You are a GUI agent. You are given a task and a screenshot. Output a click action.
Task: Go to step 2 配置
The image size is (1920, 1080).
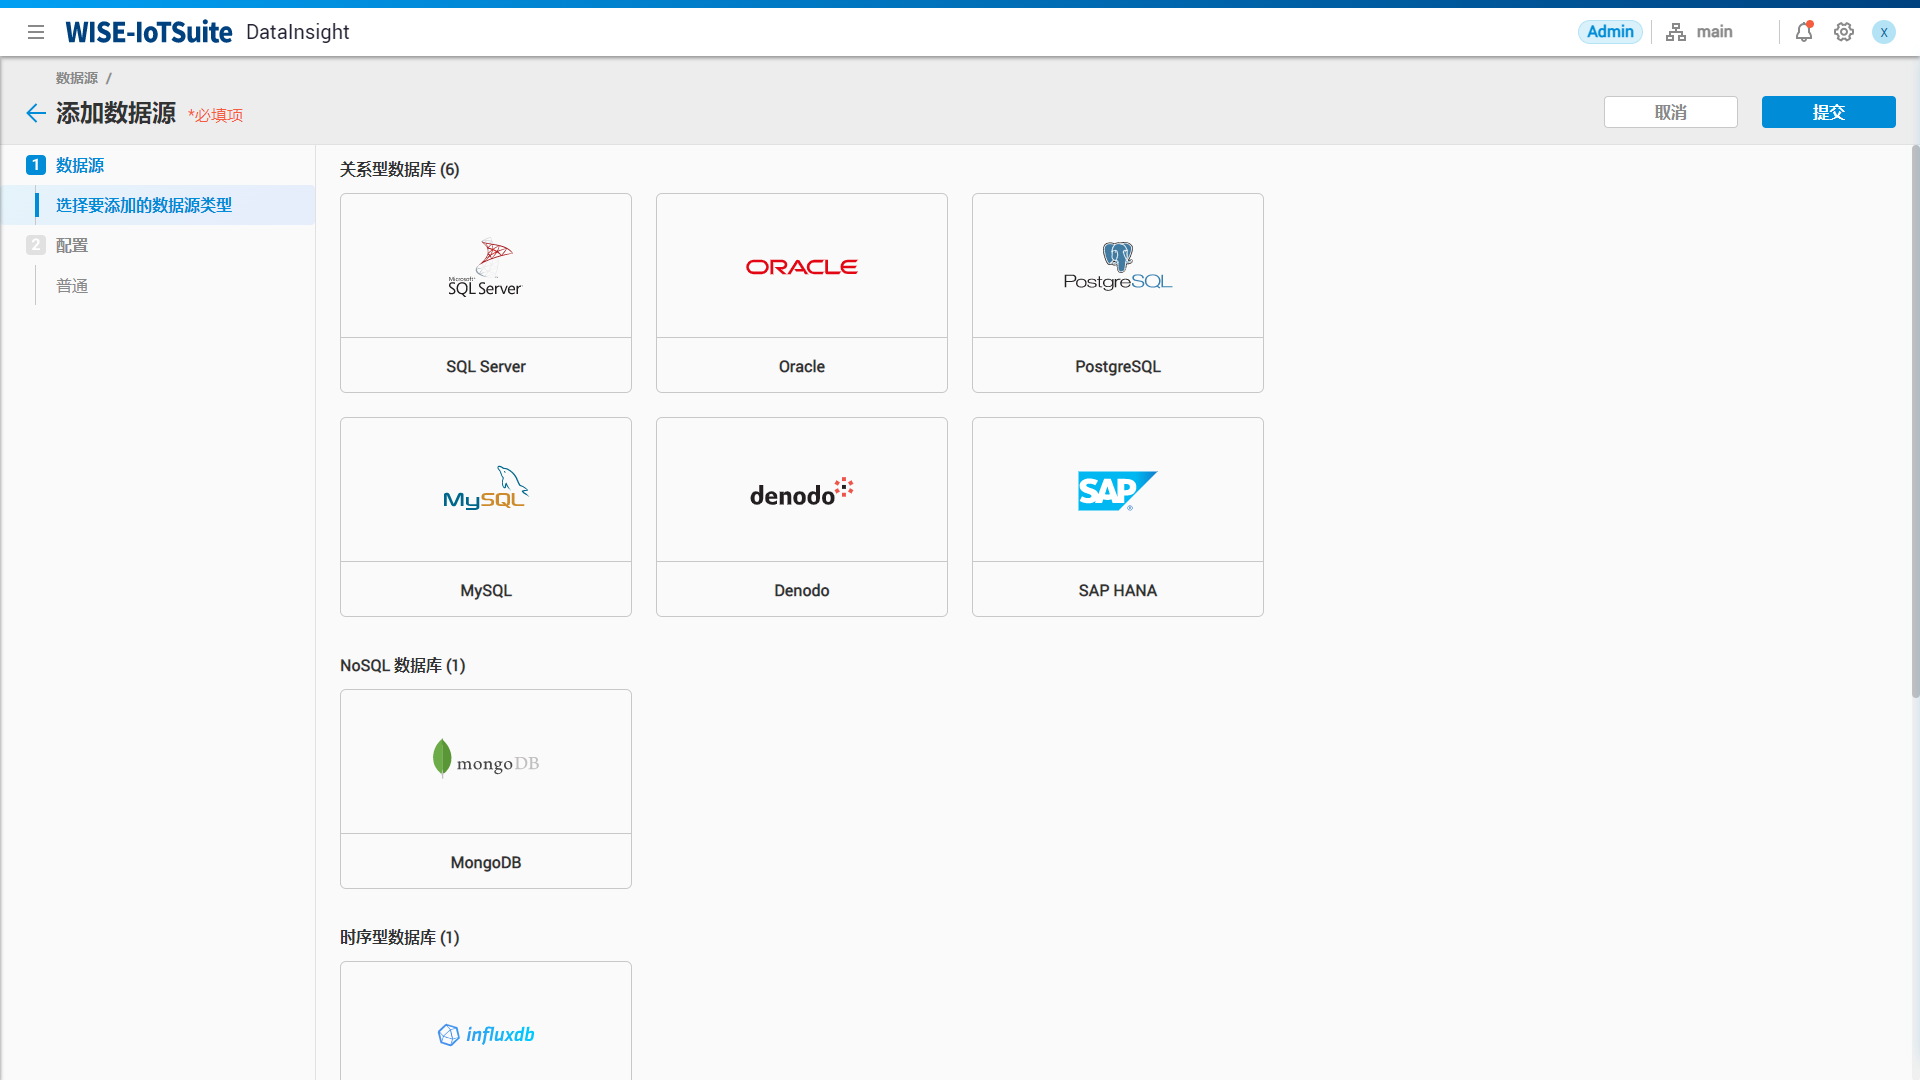click(71, 245)
